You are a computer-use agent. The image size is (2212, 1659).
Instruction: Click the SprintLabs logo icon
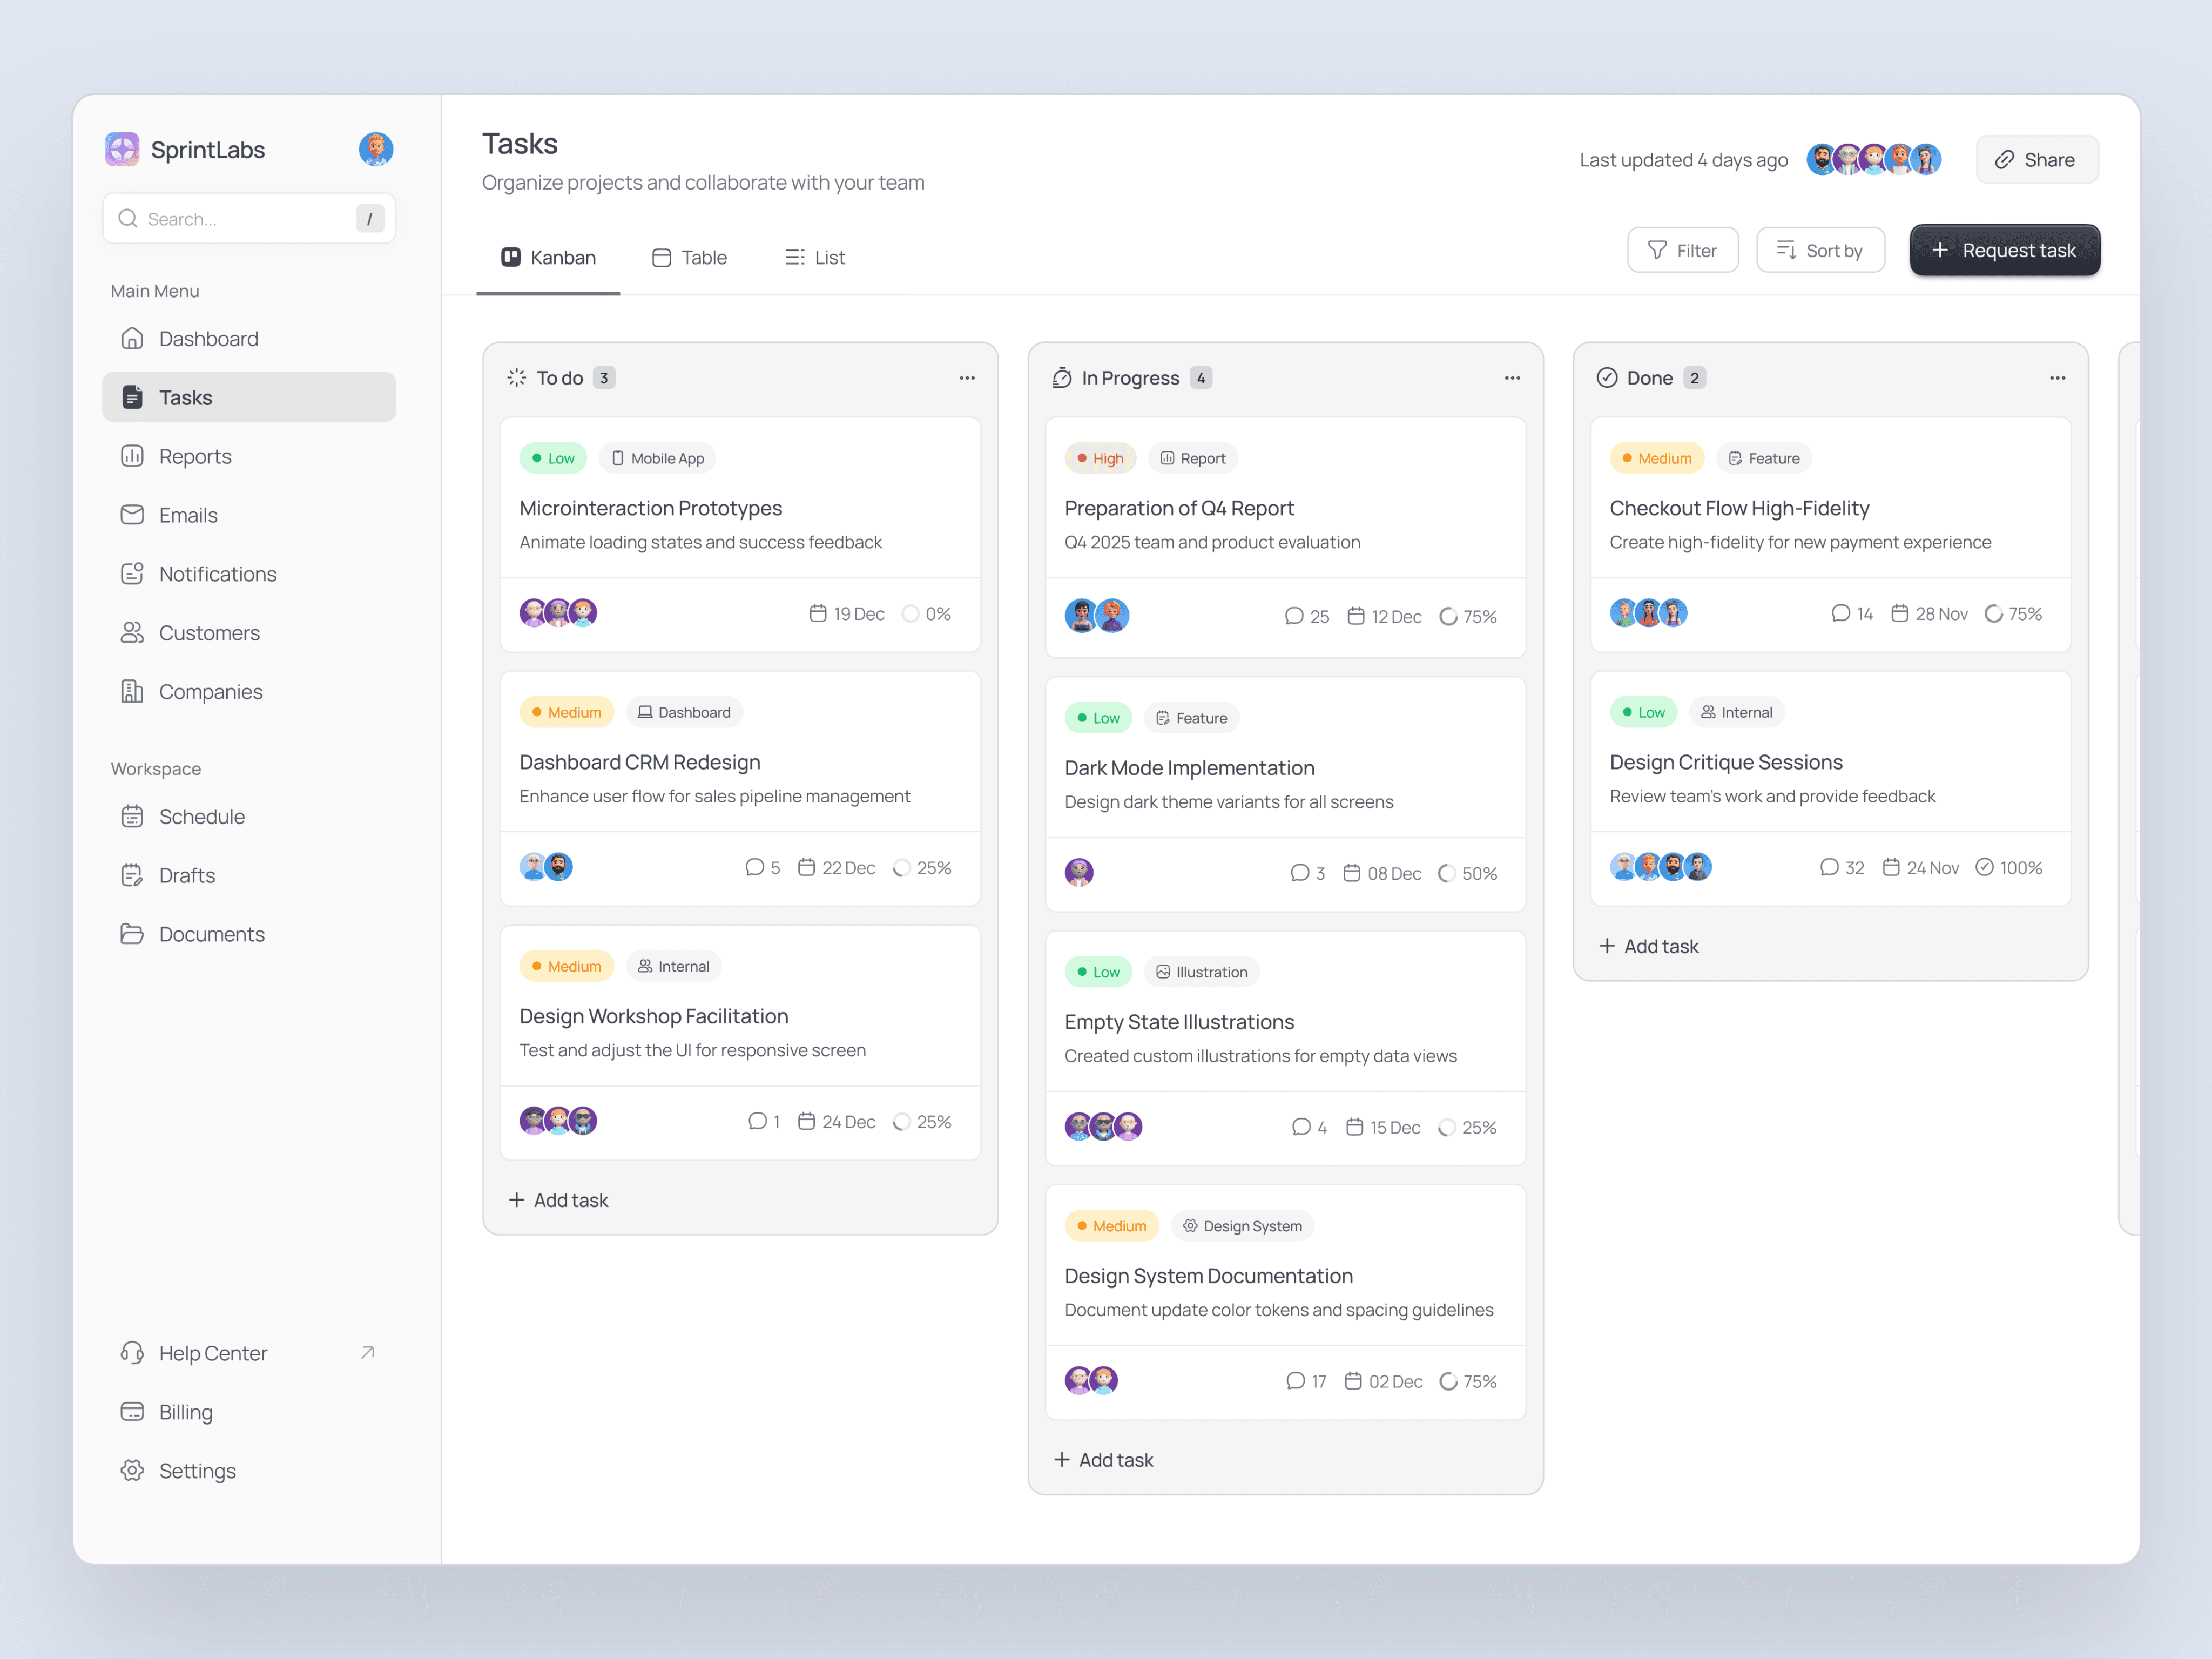point(122,149)
